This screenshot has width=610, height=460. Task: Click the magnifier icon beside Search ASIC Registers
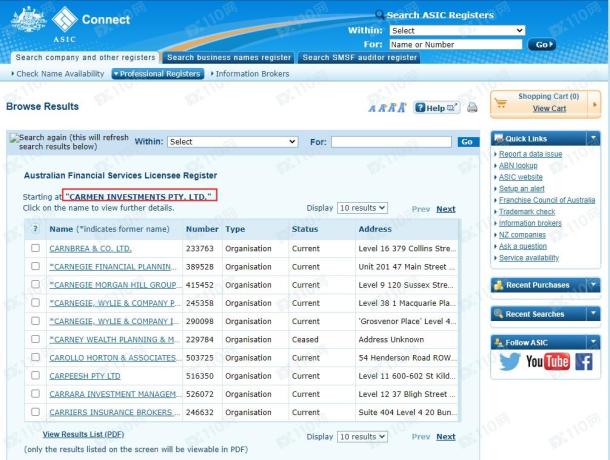tap(379, 15)
